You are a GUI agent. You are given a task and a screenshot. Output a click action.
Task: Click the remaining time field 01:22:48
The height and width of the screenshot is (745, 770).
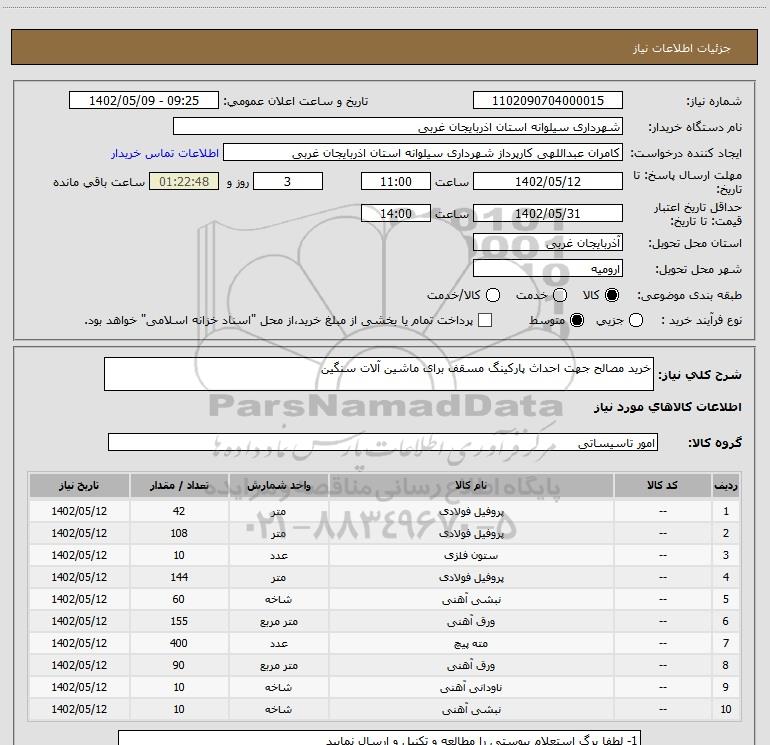pyautogui.click(x=184, y=181)
